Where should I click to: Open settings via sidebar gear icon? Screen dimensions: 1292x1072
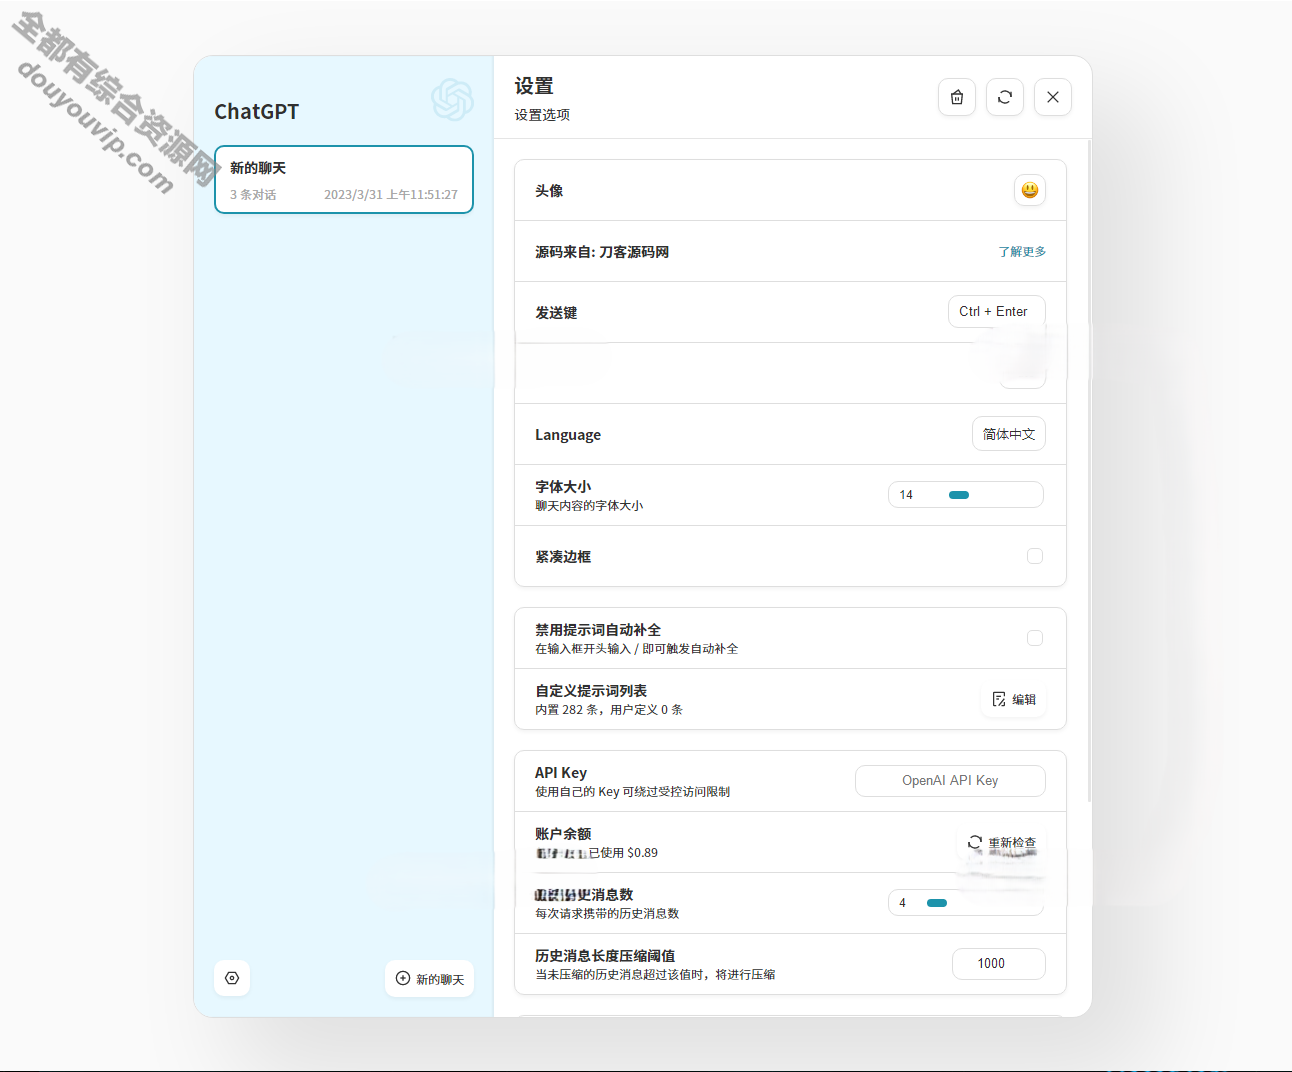coord(232,978)
